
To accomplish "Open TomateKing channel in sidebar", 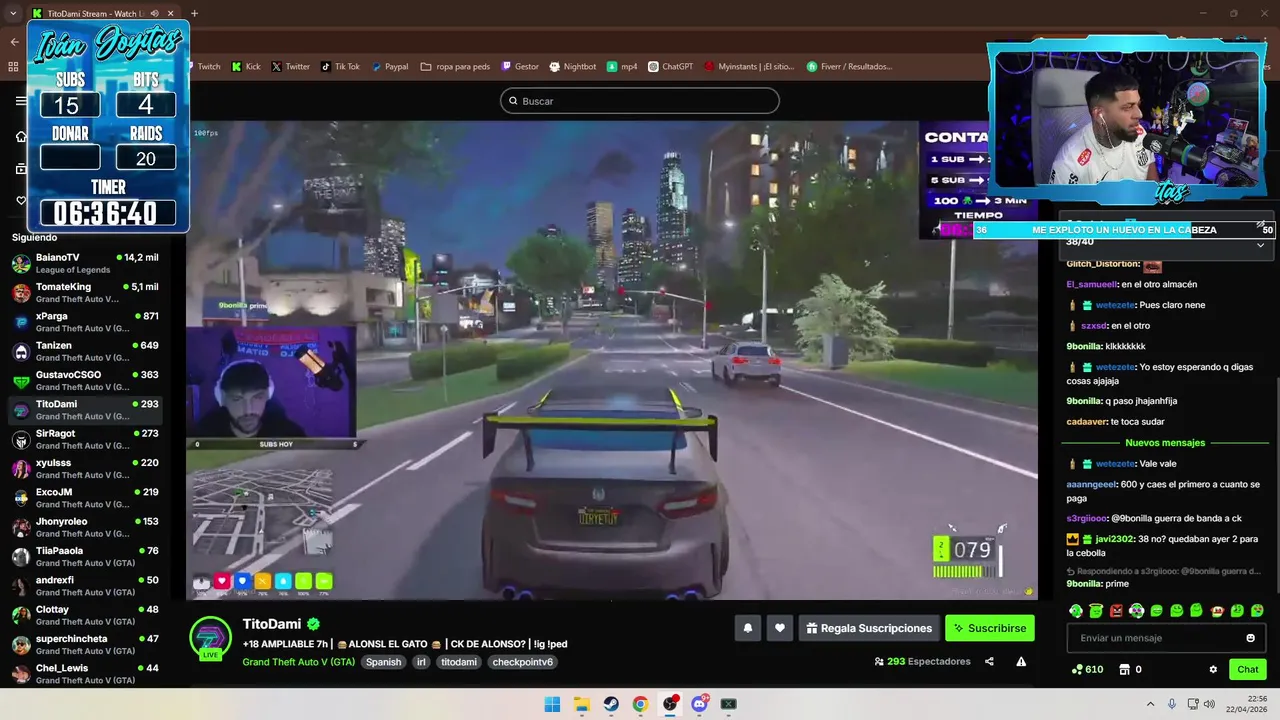I will pyautogui.click(x=85, y=293).
